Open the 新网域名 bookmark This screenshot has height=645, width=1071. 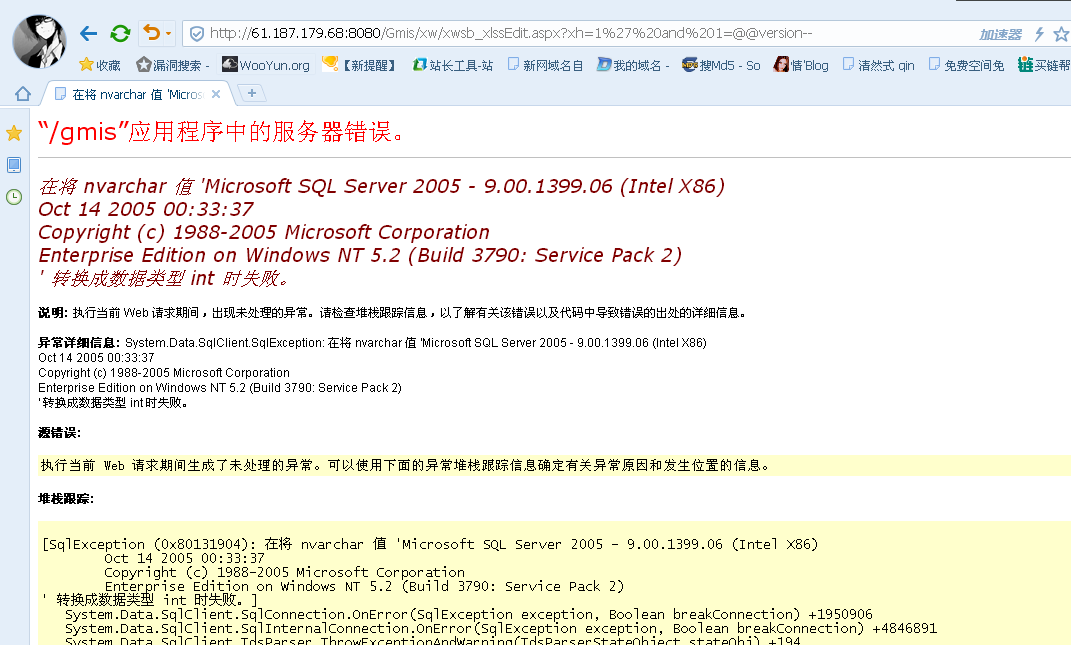point(545,65)
